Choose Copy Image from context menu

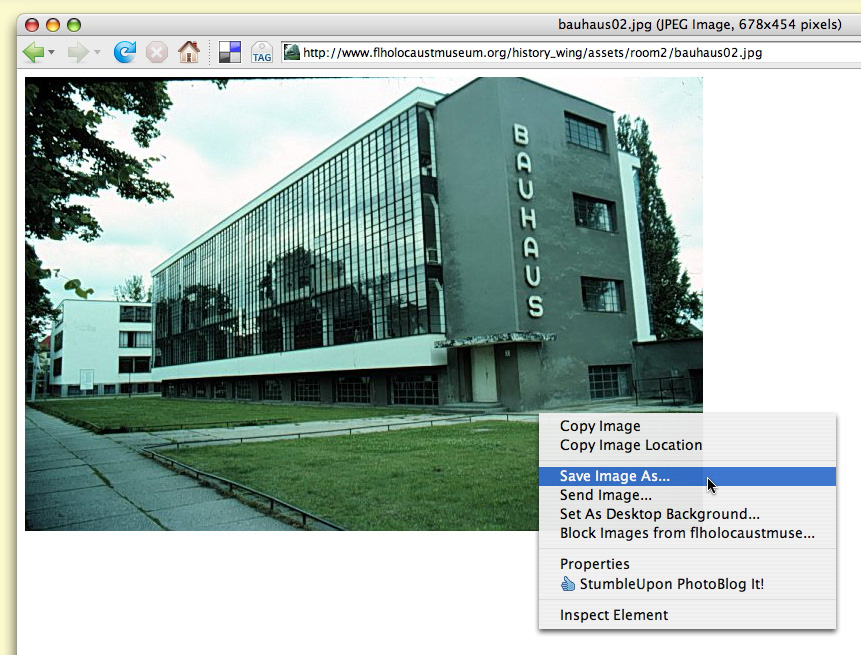(600, 426)
